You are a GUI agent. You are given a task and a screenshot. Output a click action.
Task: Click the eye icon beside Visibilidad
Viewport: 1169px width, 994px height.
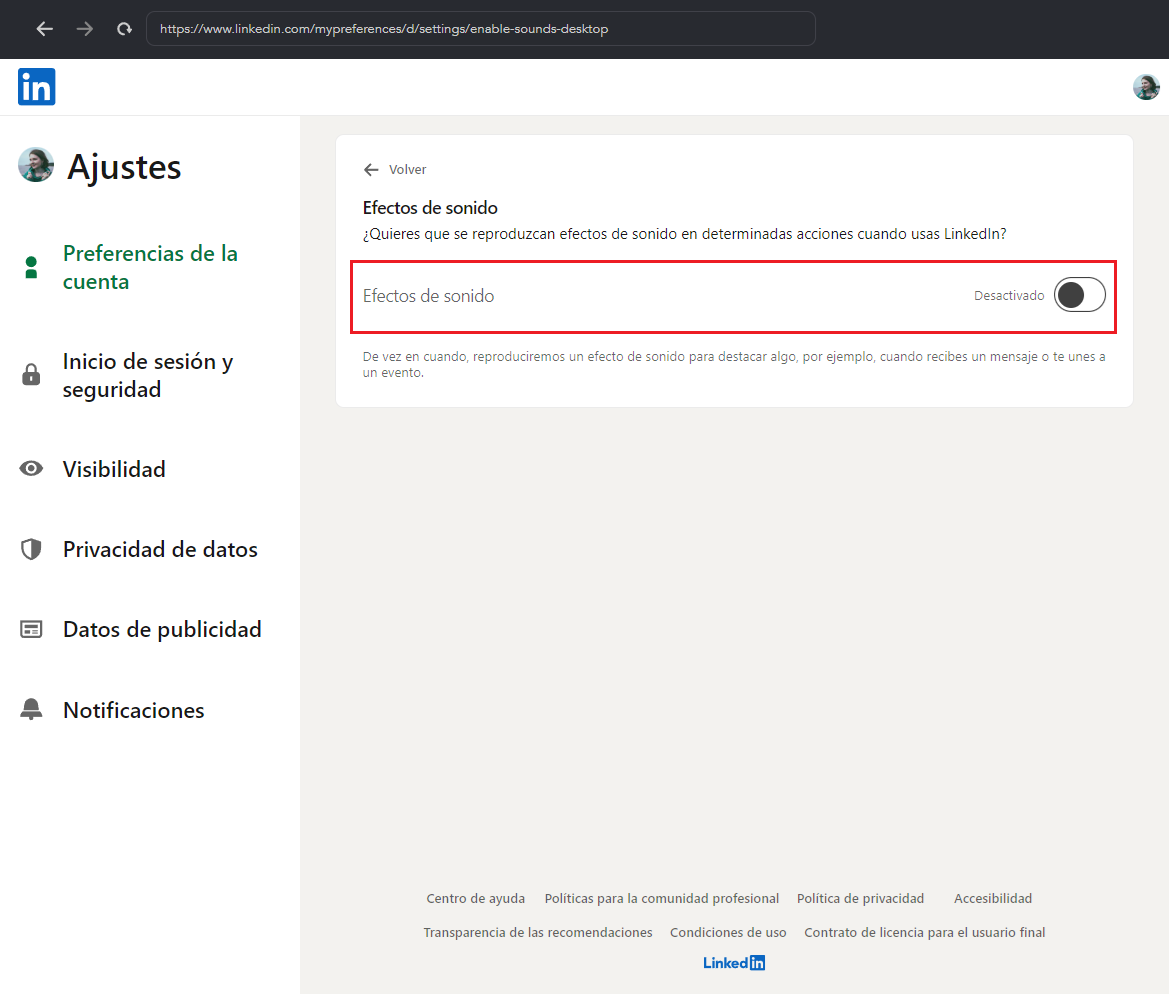click(31, 469)
